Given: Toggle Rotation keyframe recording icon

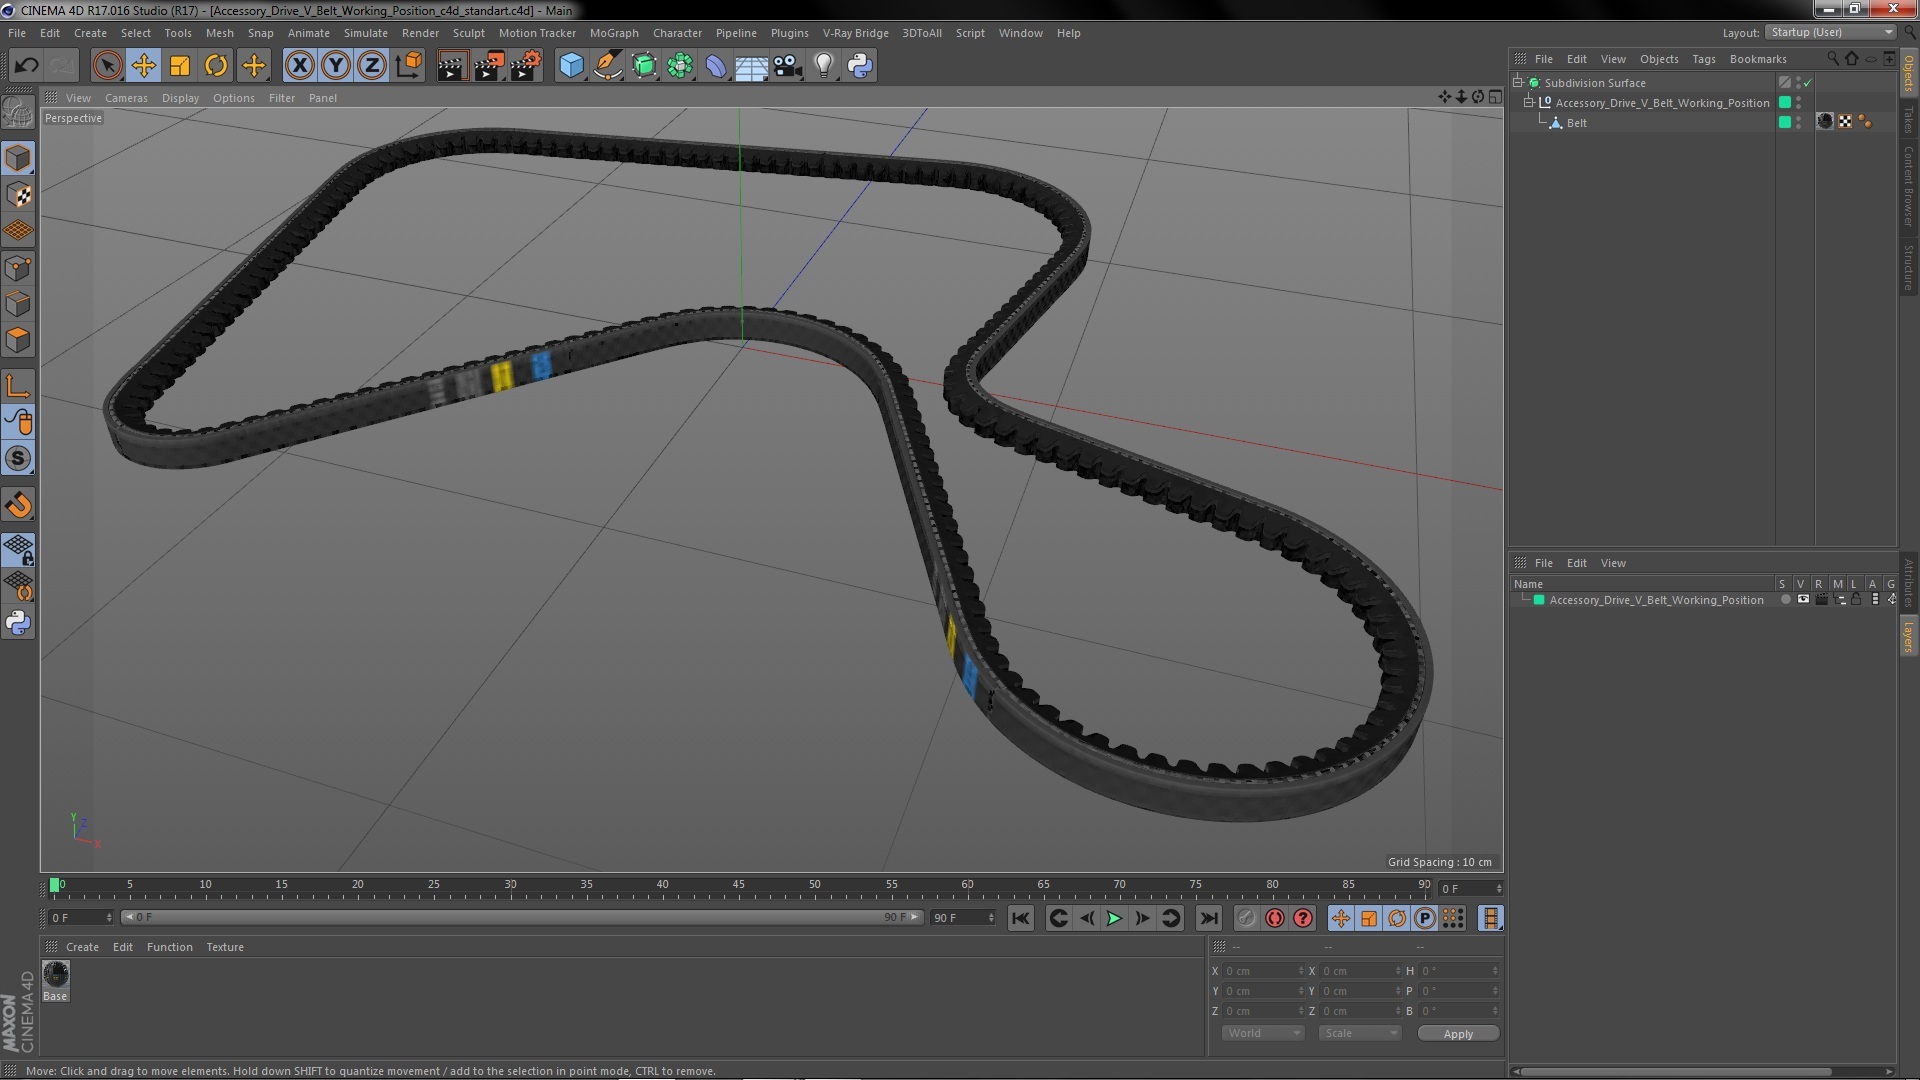Looking at the screenshot, I should pyautogui.click(x=1397, y=918).
